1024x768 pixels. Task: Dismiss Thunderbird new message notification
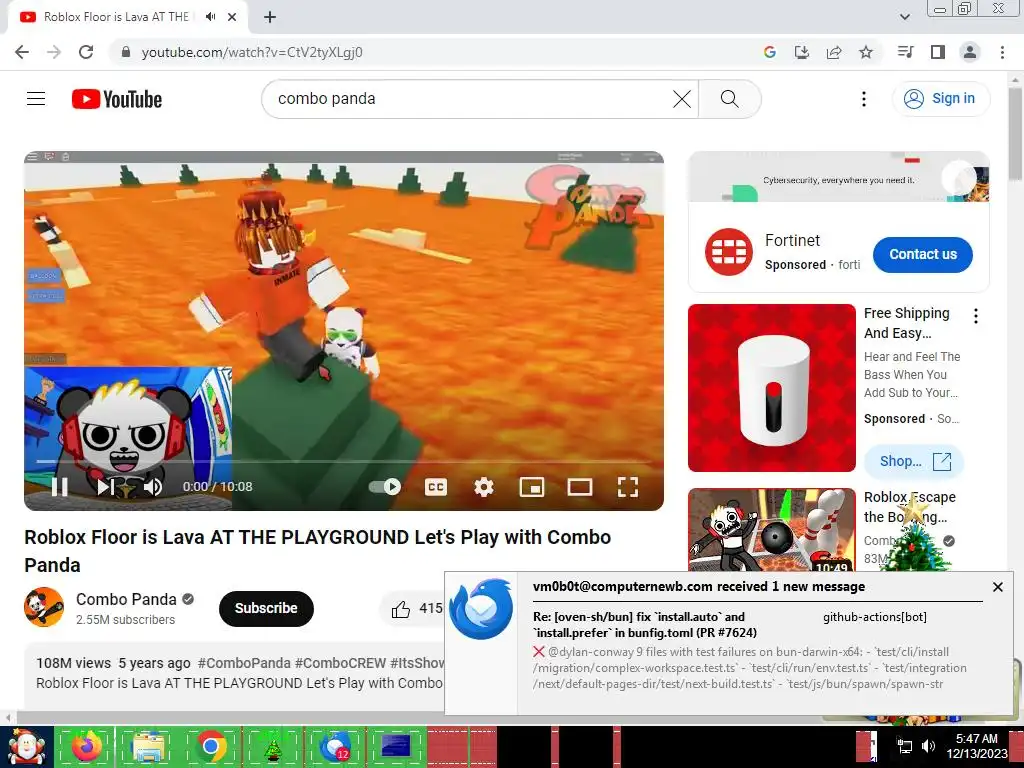click(997, 587)
